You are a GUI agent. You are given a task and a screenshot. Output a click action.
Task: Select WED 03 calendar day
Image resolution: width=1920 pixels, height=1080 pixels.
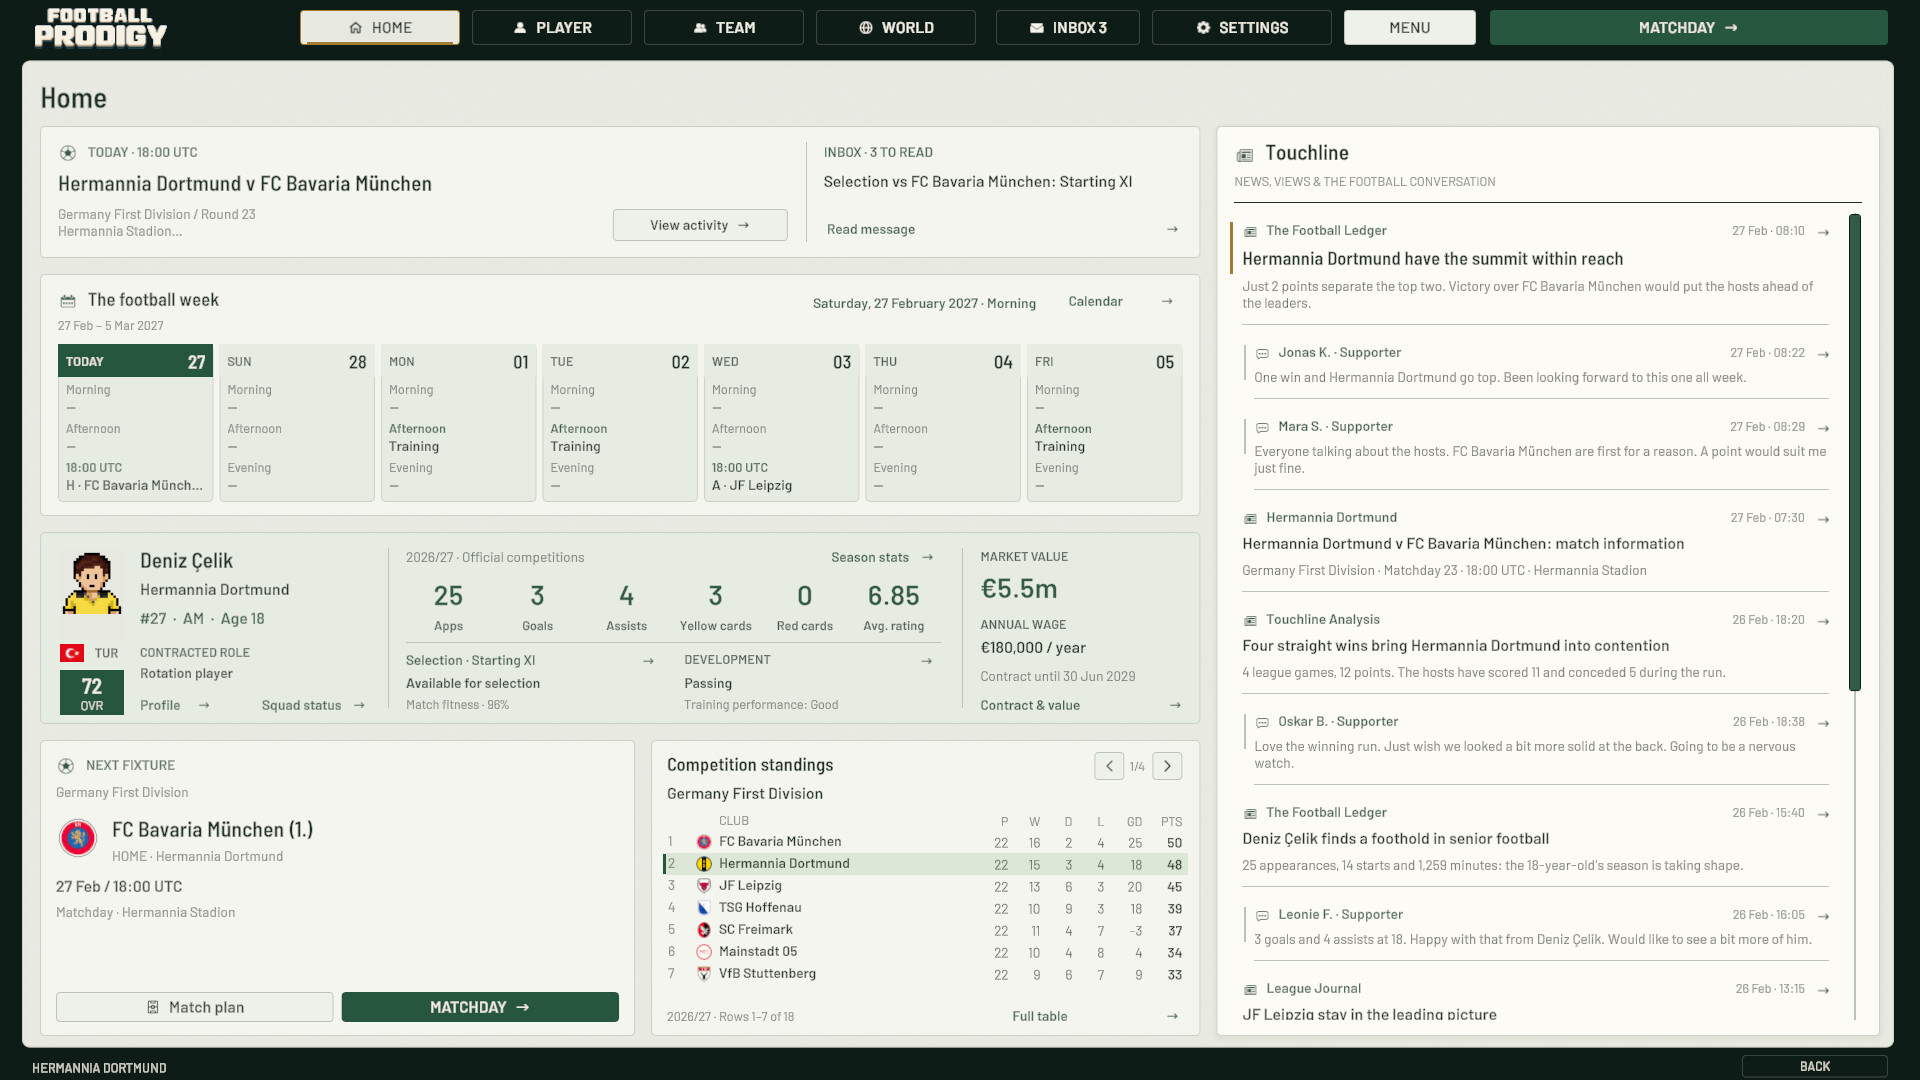point(781,423)
